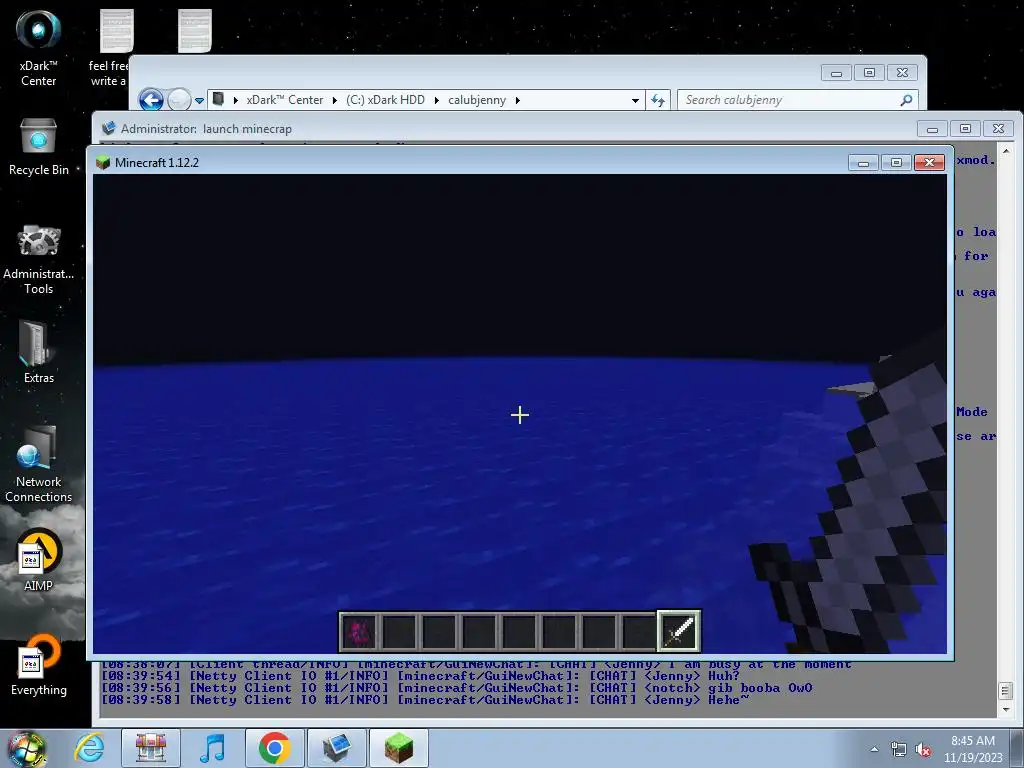Launch the Everything search shortcut
The width and height of the screenshot is (1024, 768).
point(39,664)
